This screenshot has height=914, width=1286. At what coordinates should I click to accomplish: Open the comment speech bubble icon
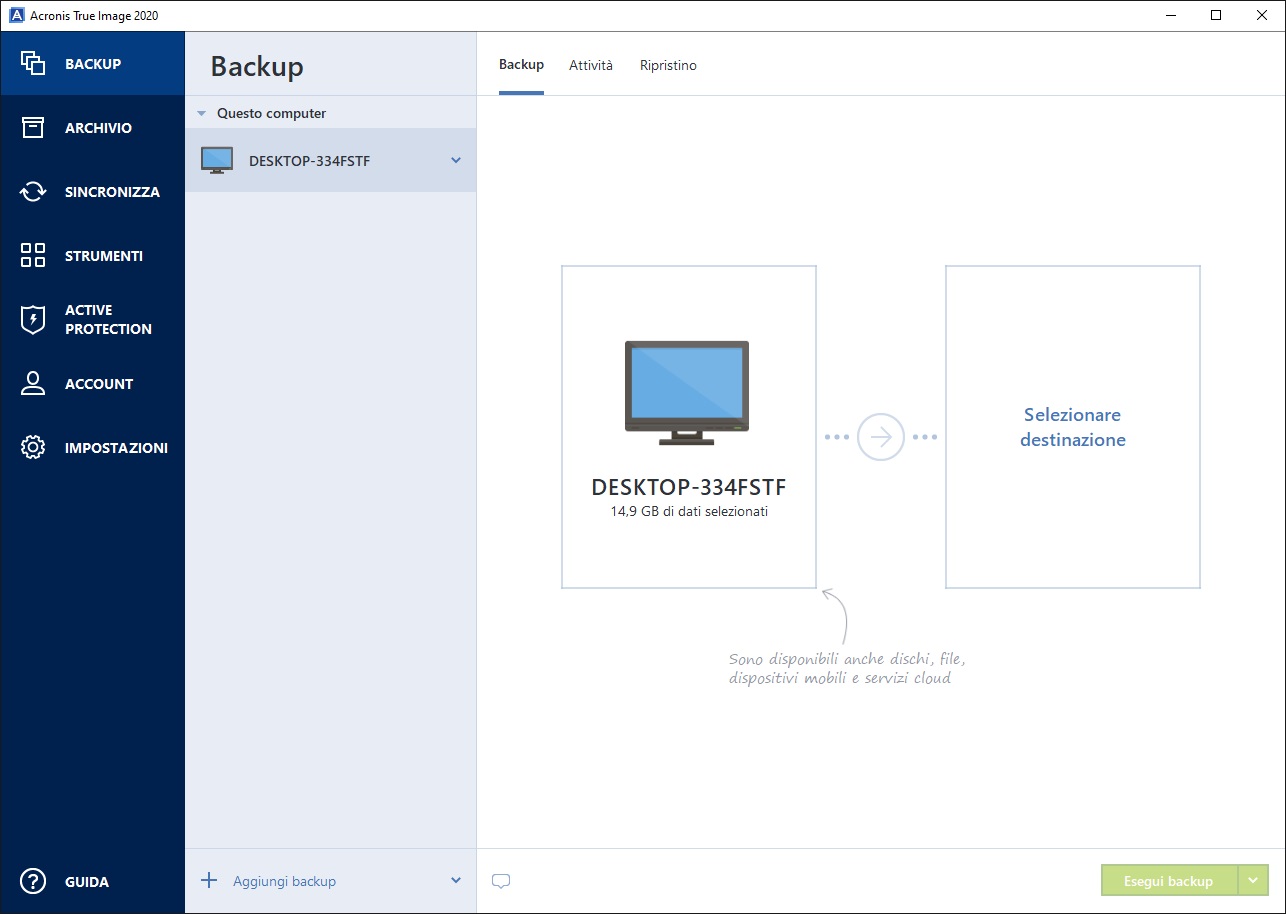[x=501, y=881]
